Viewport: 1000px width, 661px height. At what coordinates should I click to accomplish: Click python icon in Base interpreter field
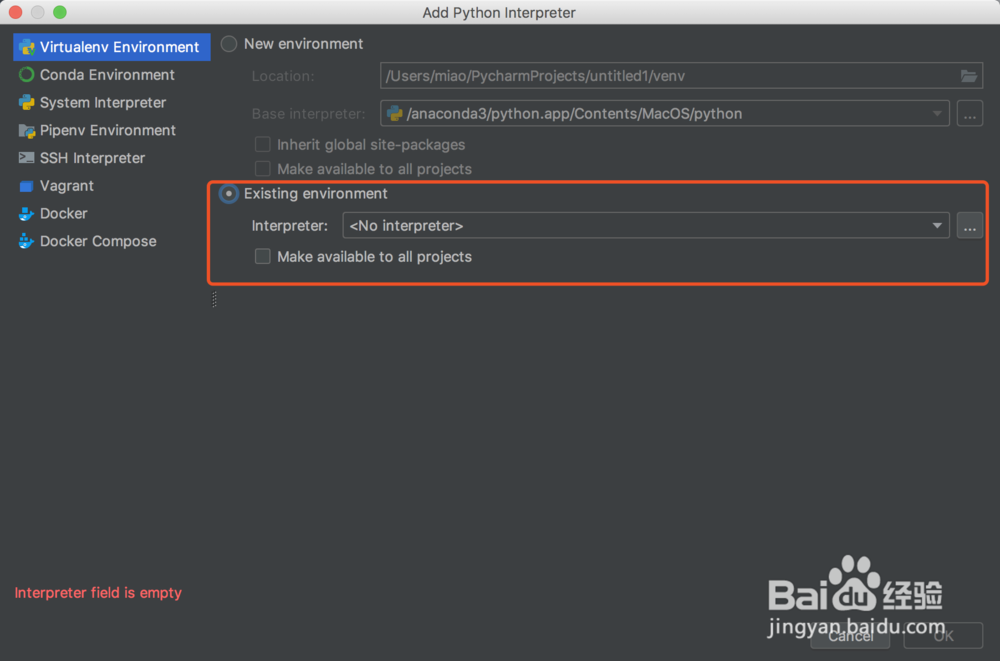pyautogui.click(x=395, y=114)
